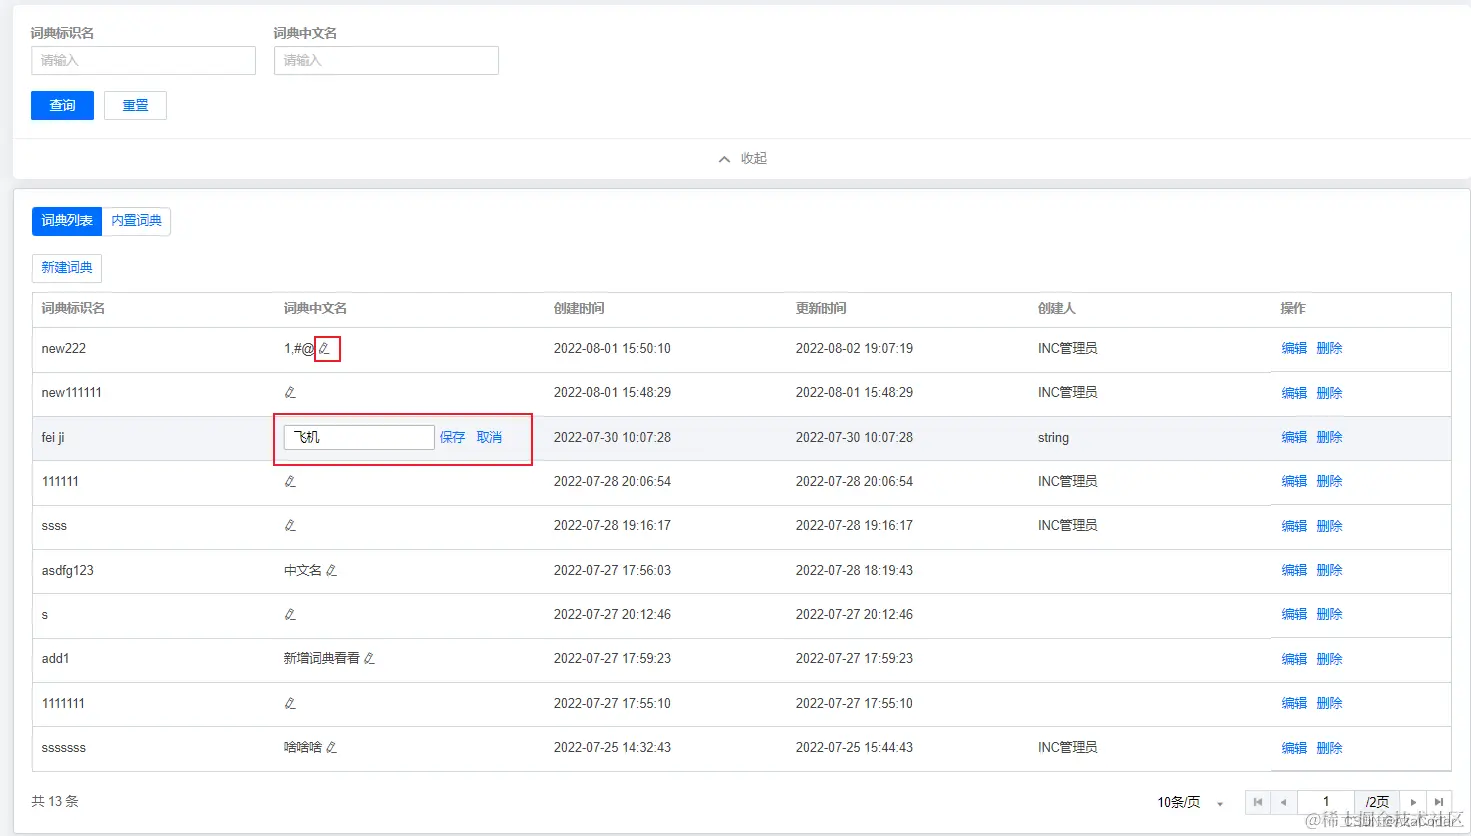
Task: Click the pencil icon next to 啥啥啥
Action: [332, 748]
